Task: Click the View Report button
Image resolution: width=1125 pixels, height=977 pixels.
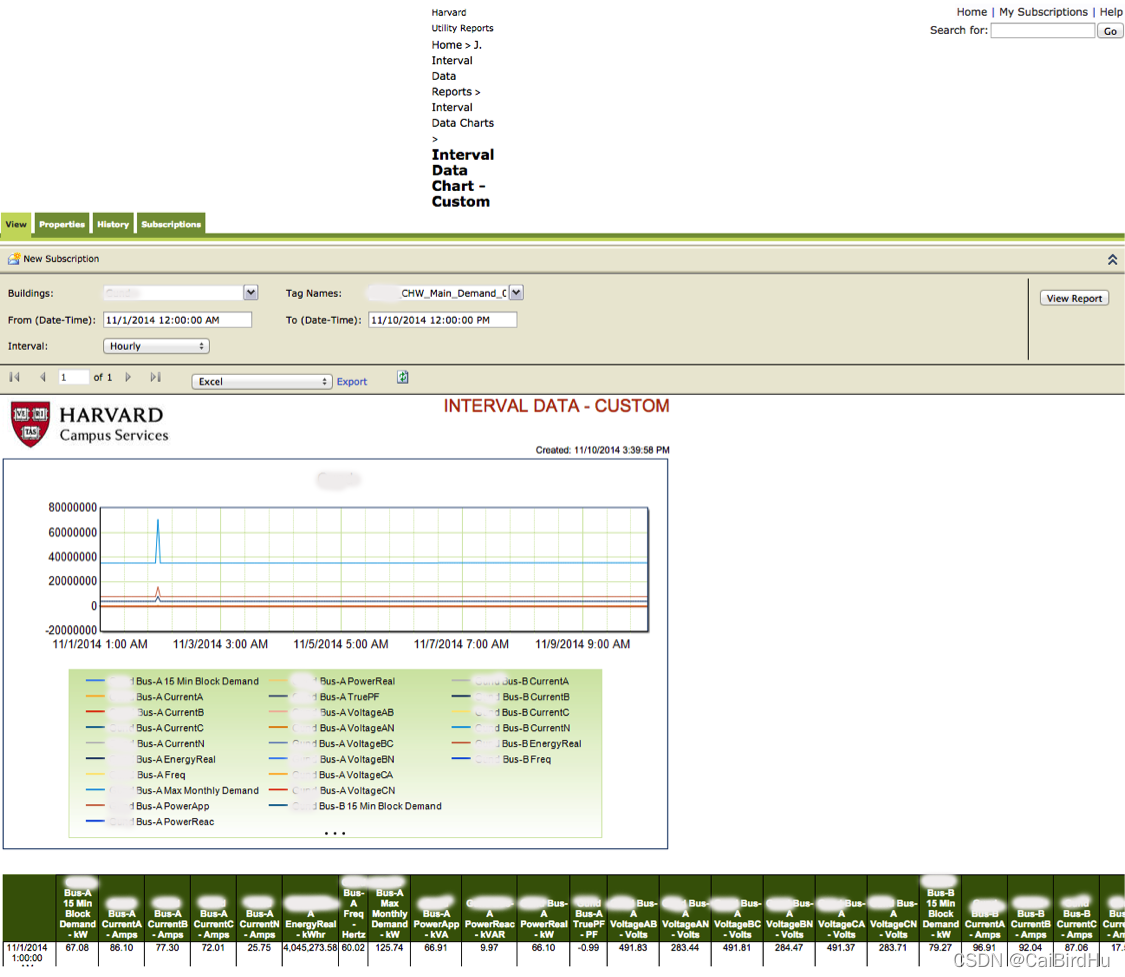Action: [x=1074, y=298]
